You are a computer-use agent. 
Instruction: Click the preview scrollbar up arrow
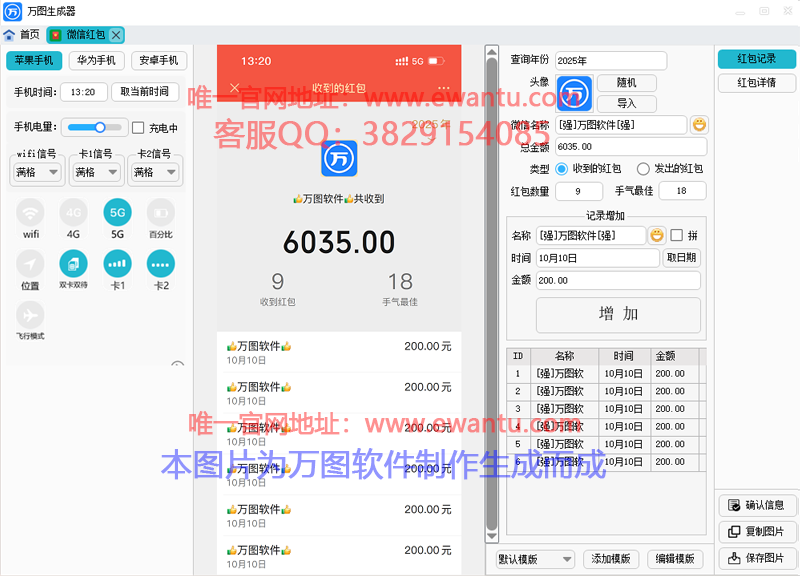492,52
